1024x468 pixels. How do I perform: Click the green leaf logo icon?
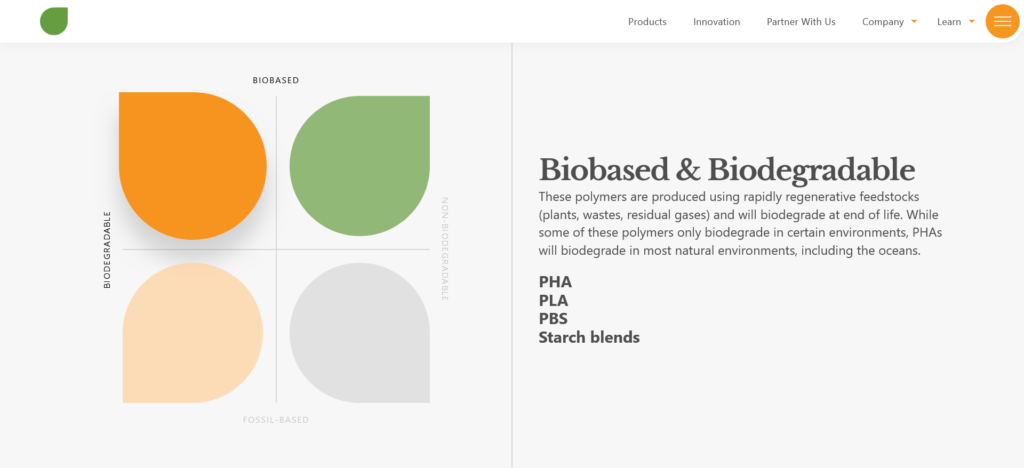click(54, 21)
